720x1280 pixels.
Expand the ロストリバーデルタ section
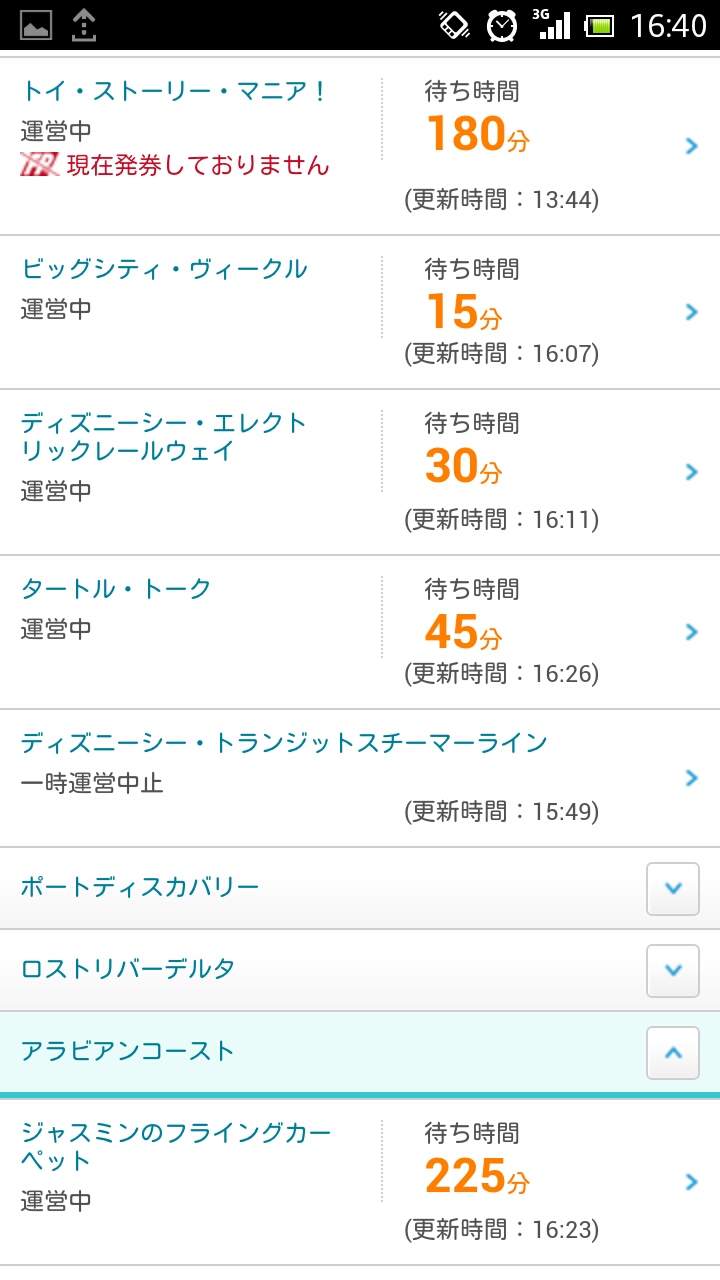point(673,970)
